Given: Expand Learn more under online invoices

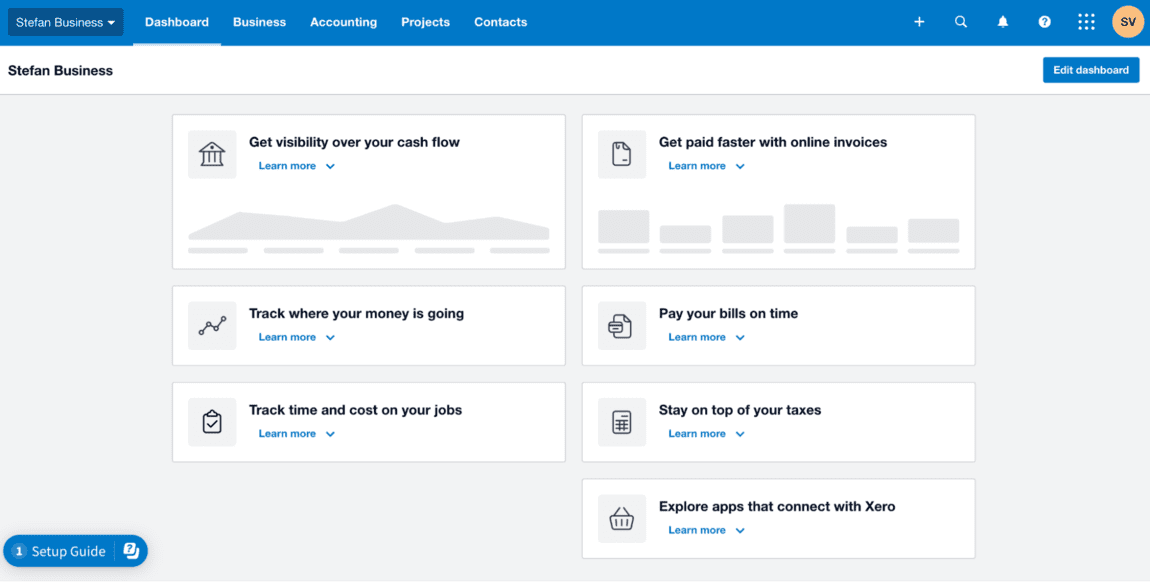Looking at the screenshot, I should (x=706, y=166).
